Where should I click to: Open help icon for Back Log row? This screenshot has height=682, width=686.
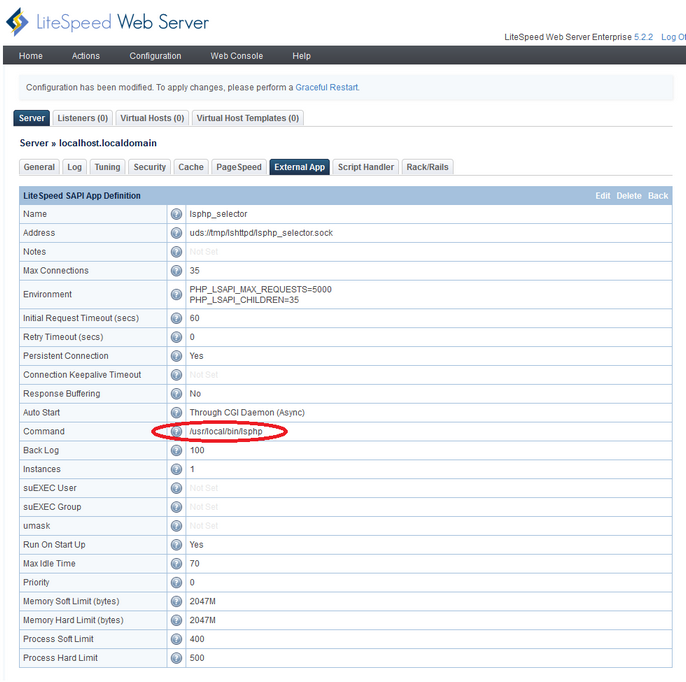click(176, 450)
